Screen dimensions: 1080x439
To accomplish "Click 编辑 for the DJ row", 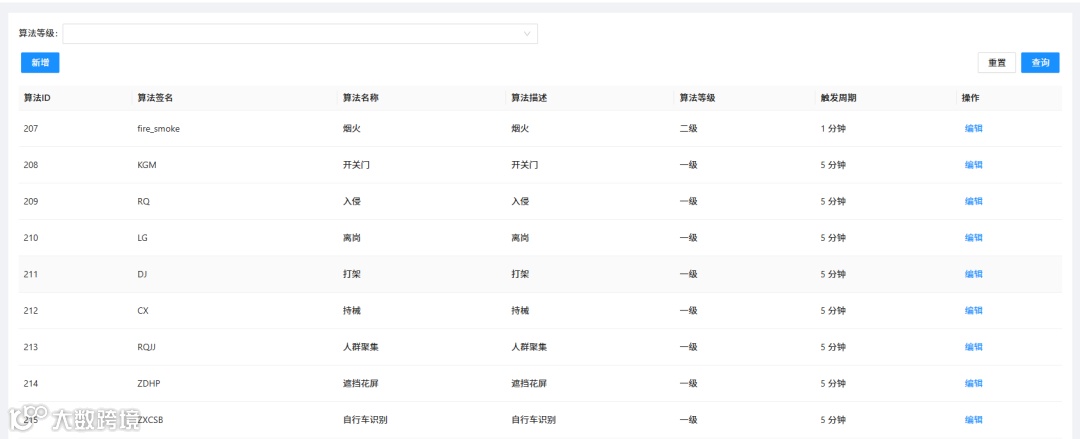I will click(x=973, y=274).
